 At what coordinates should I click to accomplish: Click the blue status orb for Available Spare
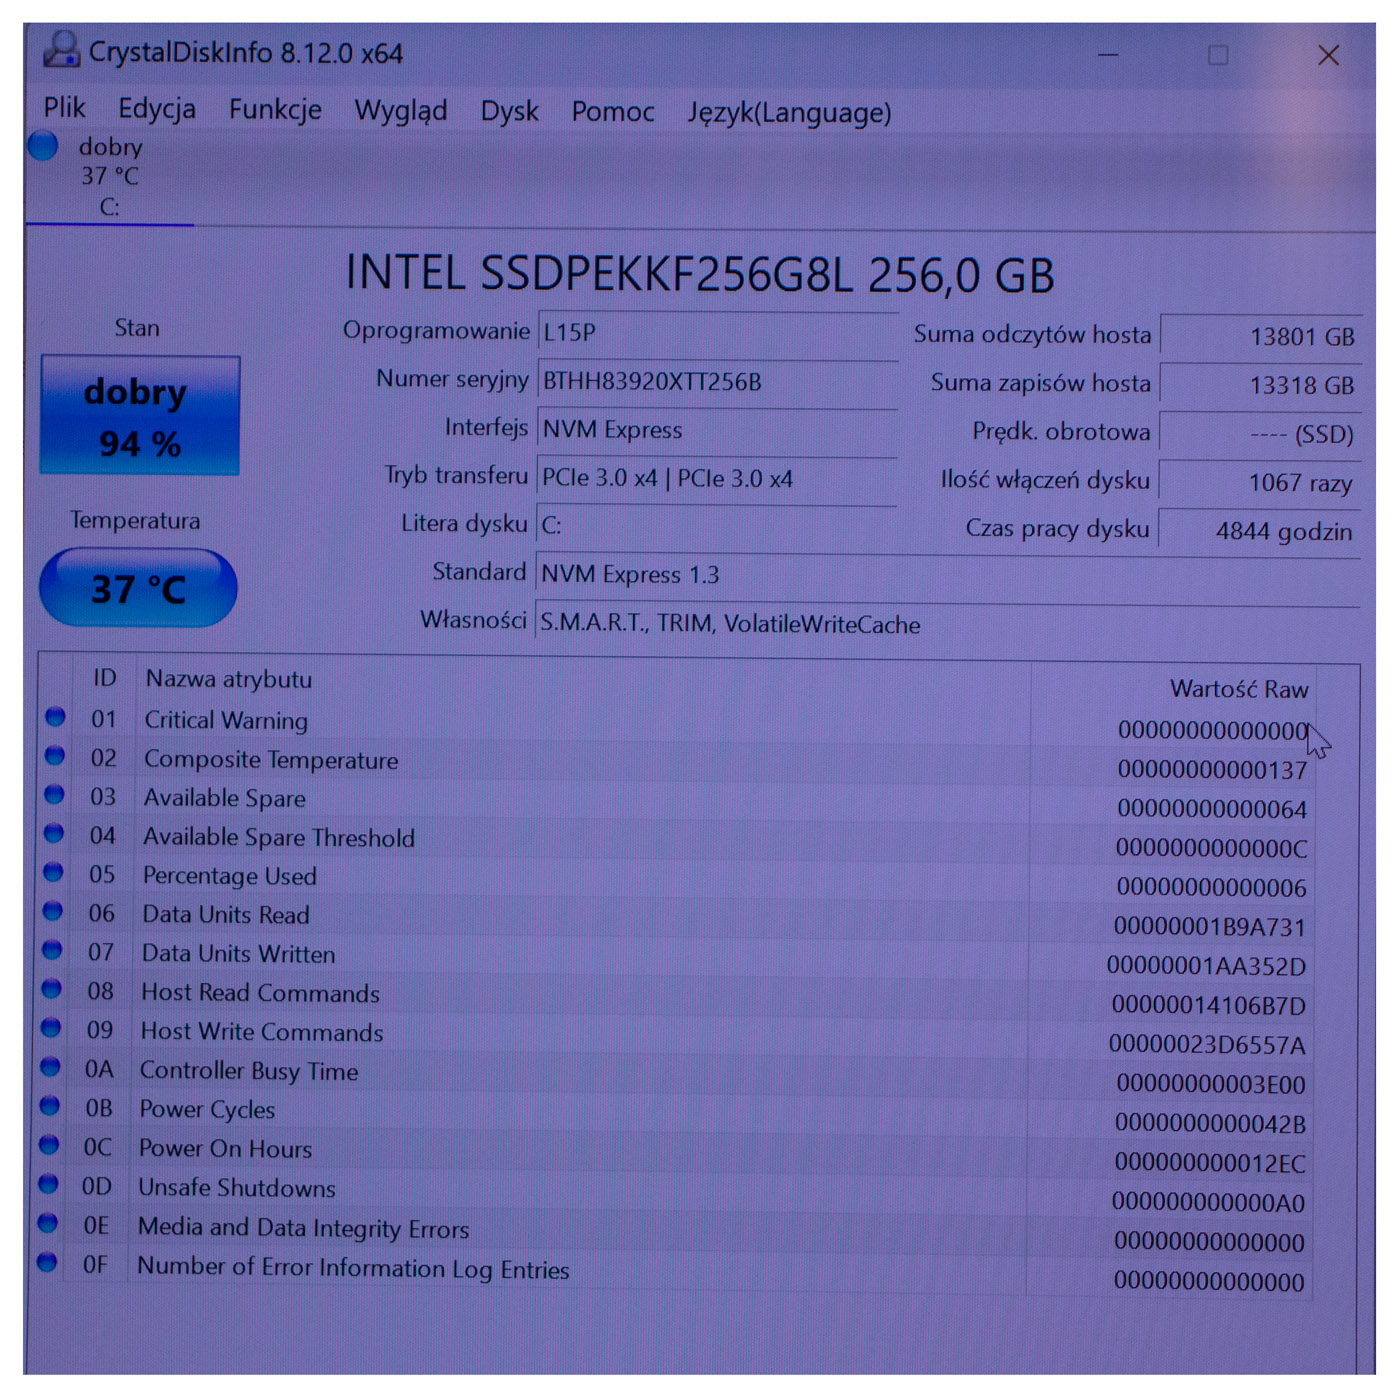54,794
